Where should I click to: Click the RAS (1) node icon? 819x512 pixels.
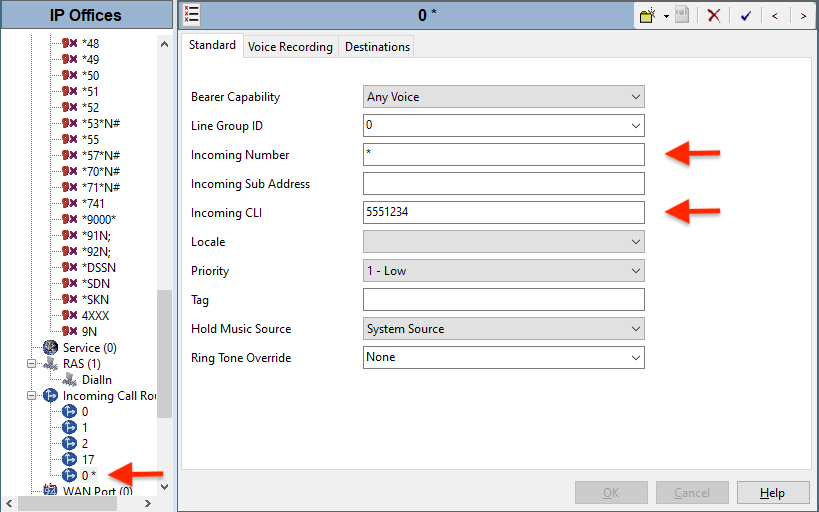(x=50, y=364)
